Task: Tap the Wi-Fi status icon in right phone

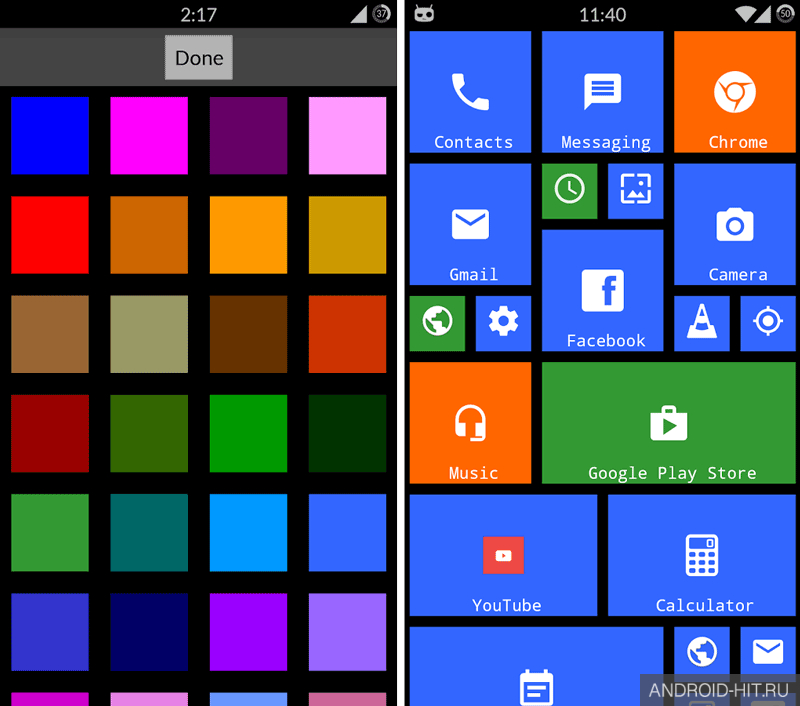Action: pos(745,14)
